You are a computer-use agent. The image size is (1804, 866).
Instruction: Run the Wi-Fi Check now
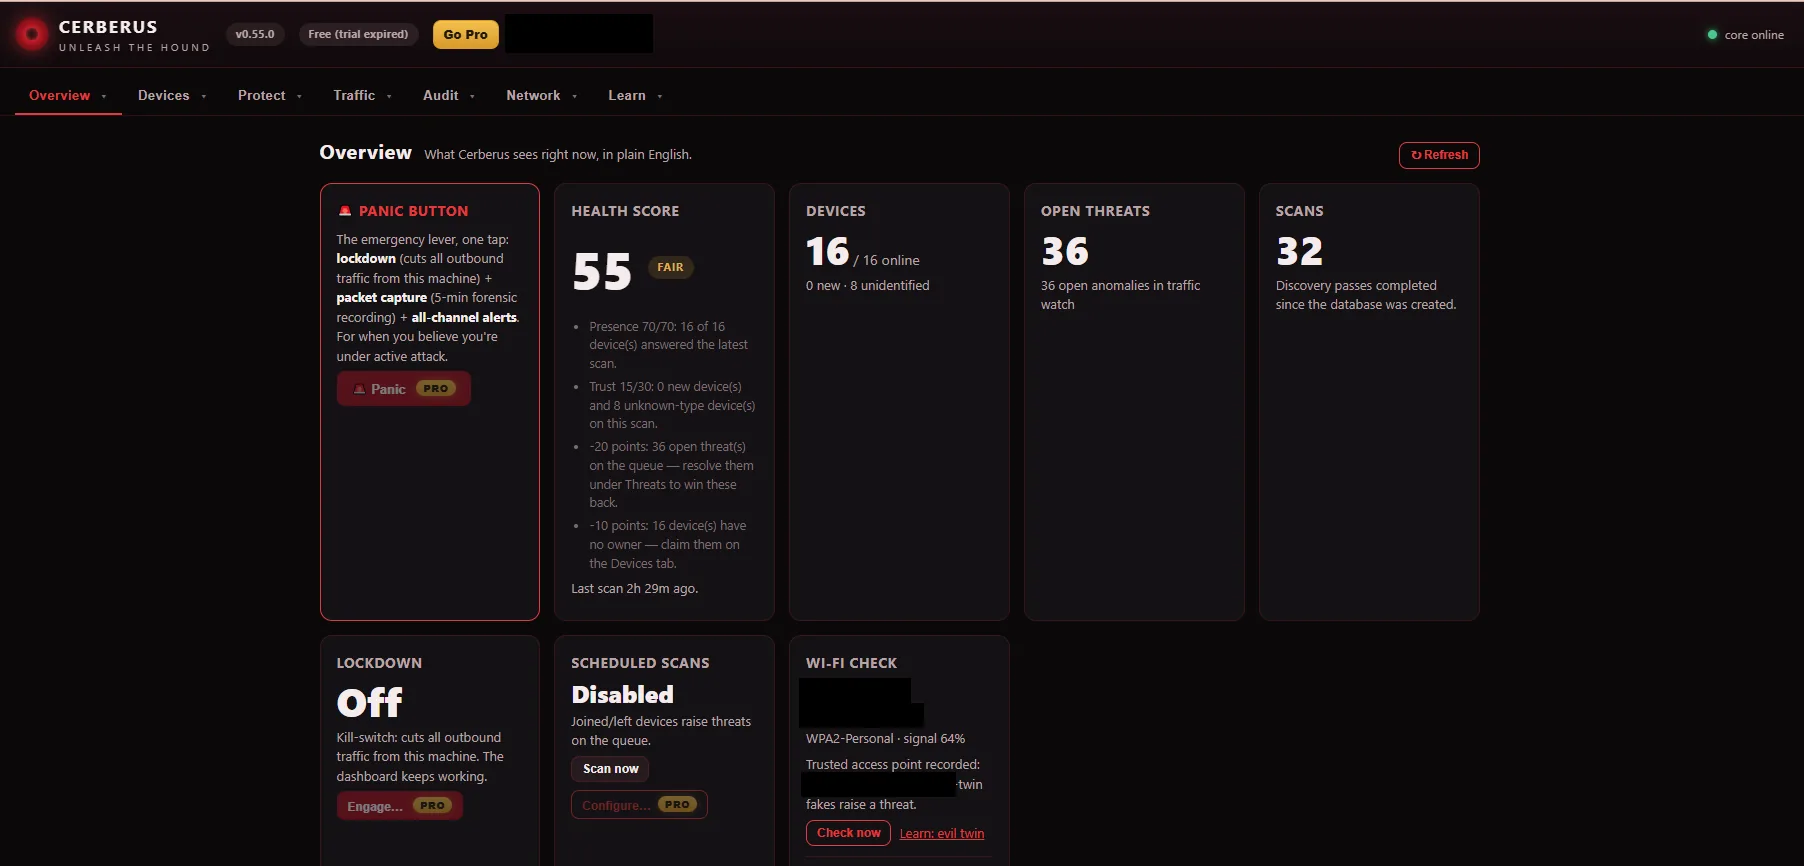[x=848, y=833]
